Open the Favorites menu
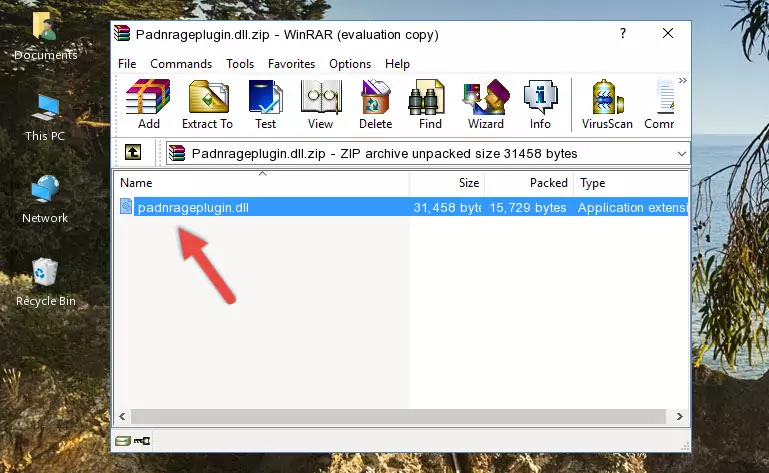769x473 pixels. (x=291, y=64)
